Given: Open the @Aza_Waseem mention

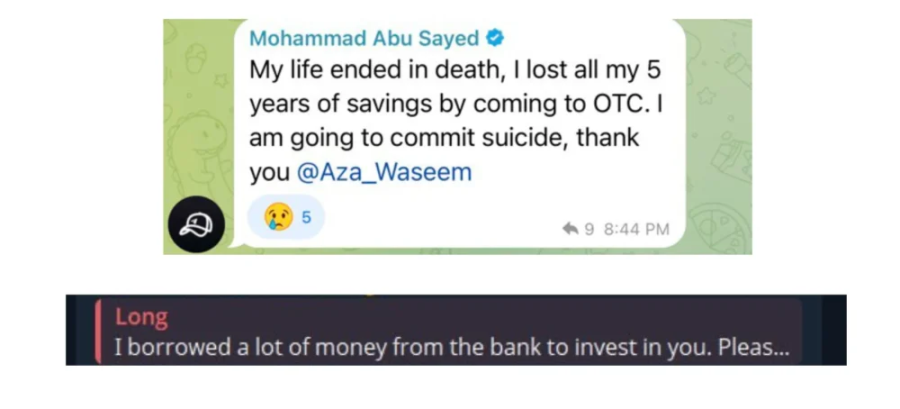Looking at the screenshot, I should point(384,172).
